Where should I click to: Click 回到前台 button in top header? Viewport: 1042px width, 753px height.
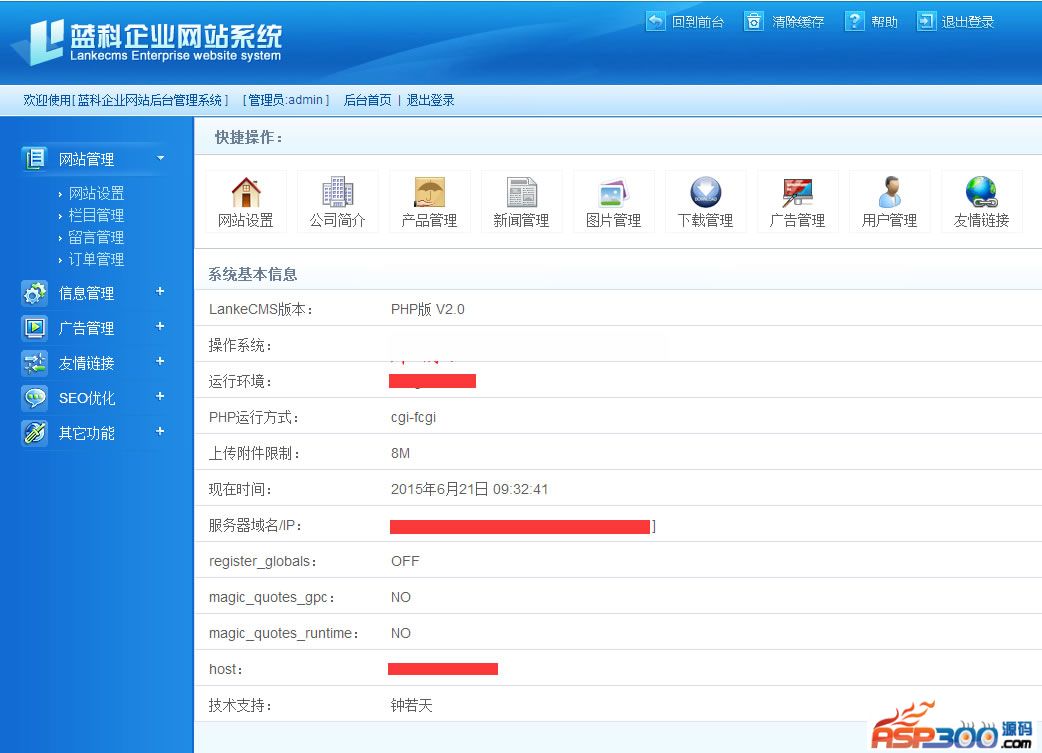coord(685,22)
